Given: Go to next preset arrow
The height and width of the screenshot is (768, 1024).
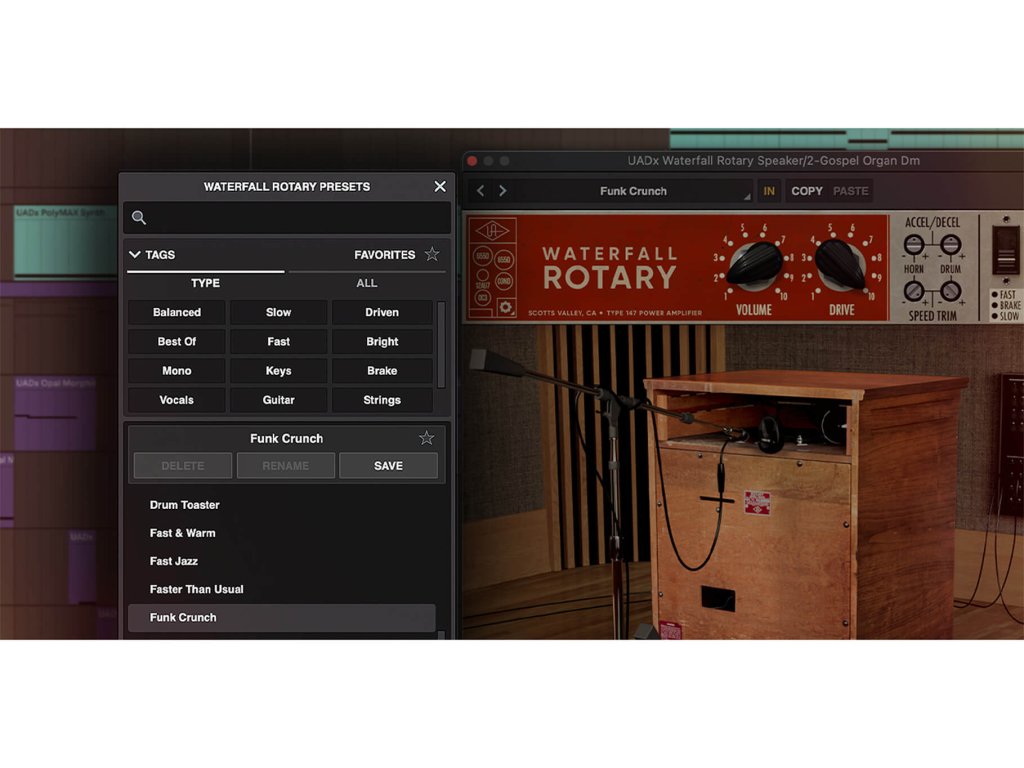Looking at the screenshot, I should [502, 191].
